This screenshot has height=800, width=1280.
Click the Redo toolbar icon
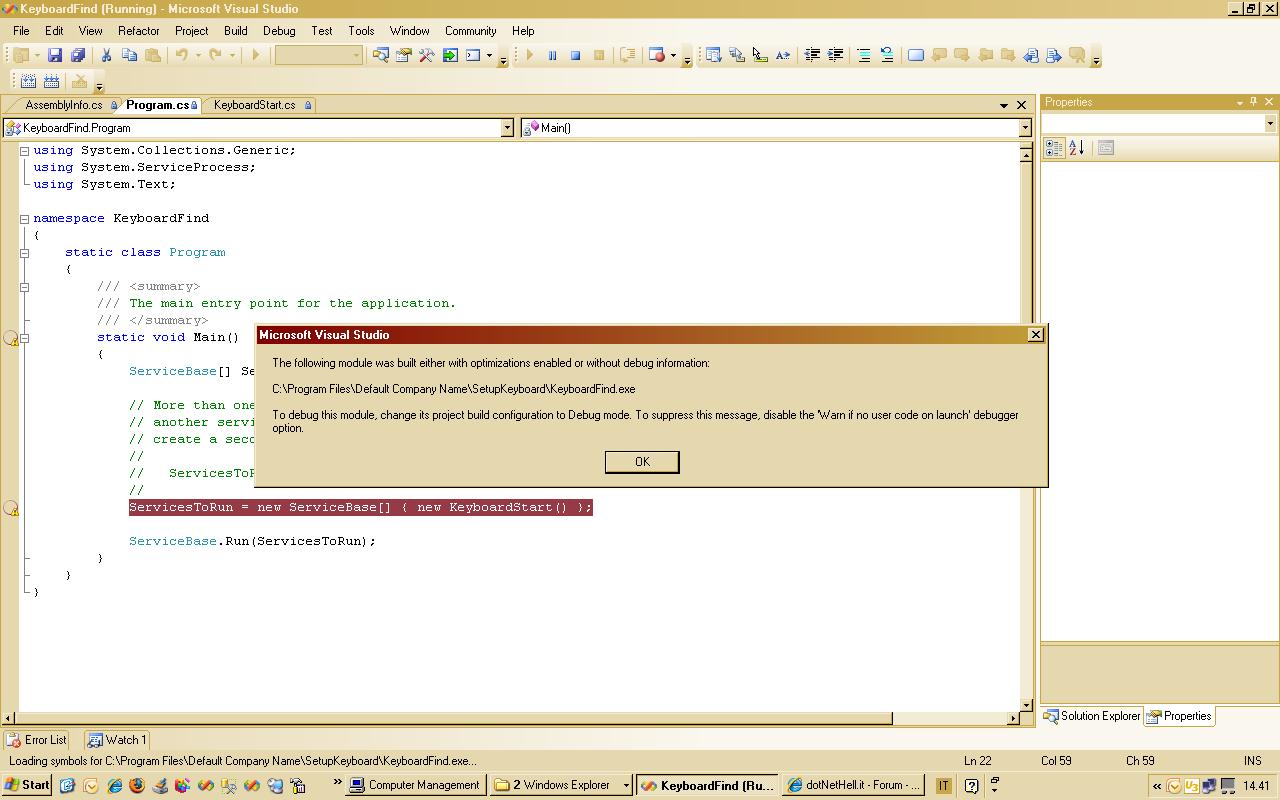point(214,55)
